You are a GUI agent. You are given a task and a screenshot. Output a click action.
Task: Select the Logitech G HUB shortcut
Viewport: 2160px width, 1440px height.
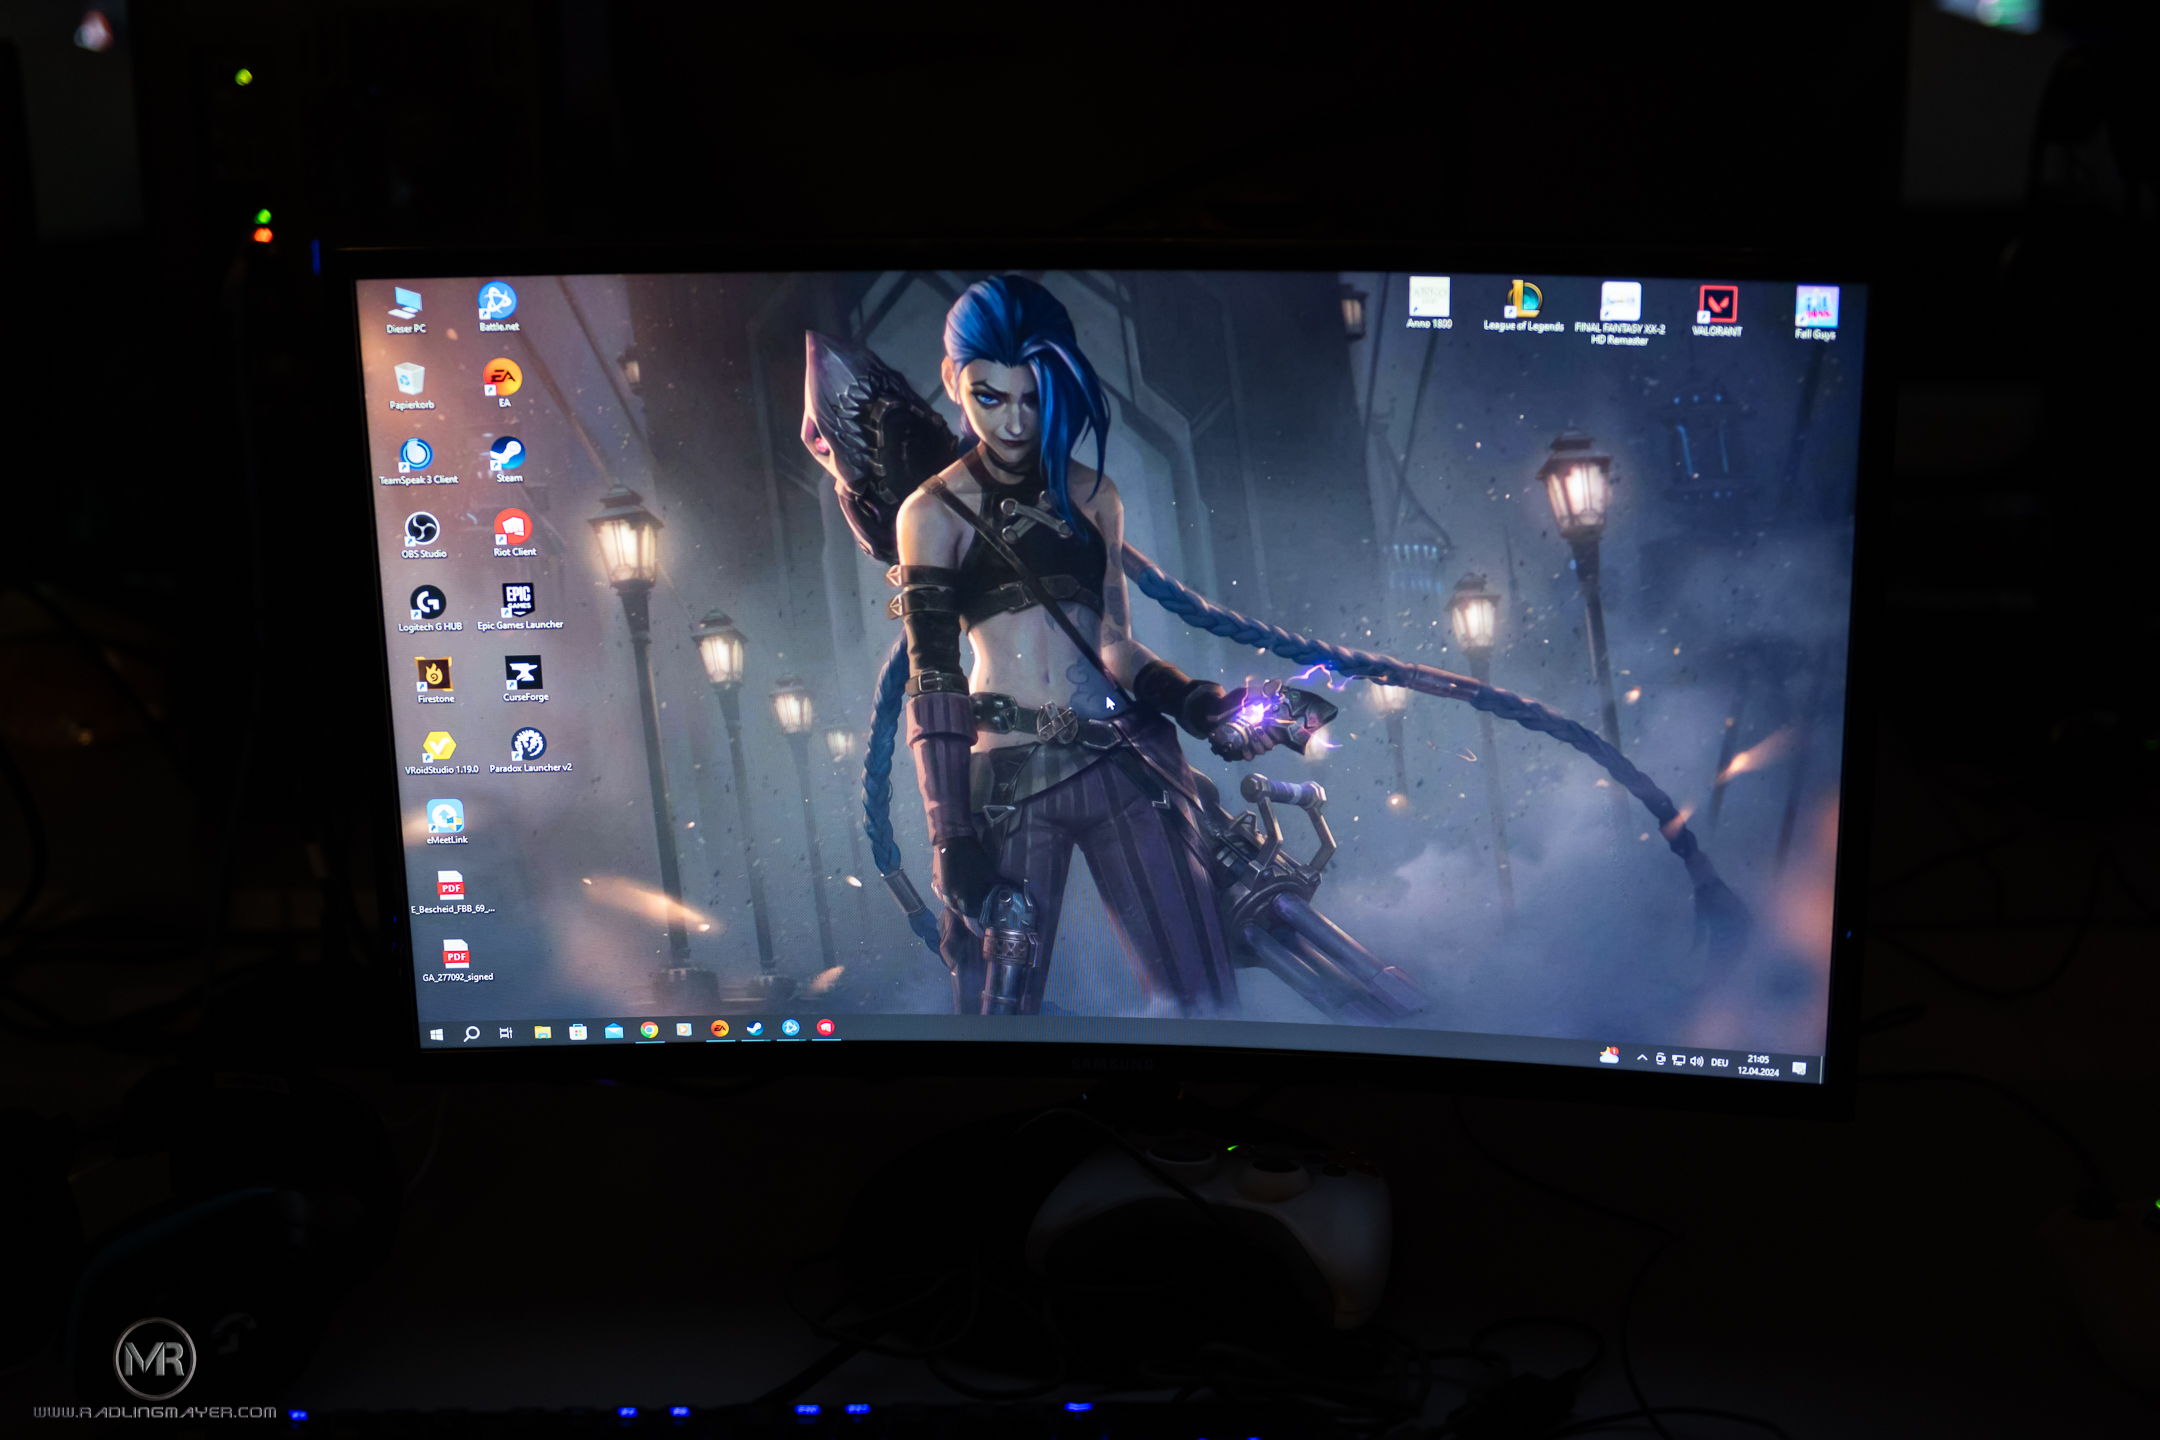tap(429, 609)
